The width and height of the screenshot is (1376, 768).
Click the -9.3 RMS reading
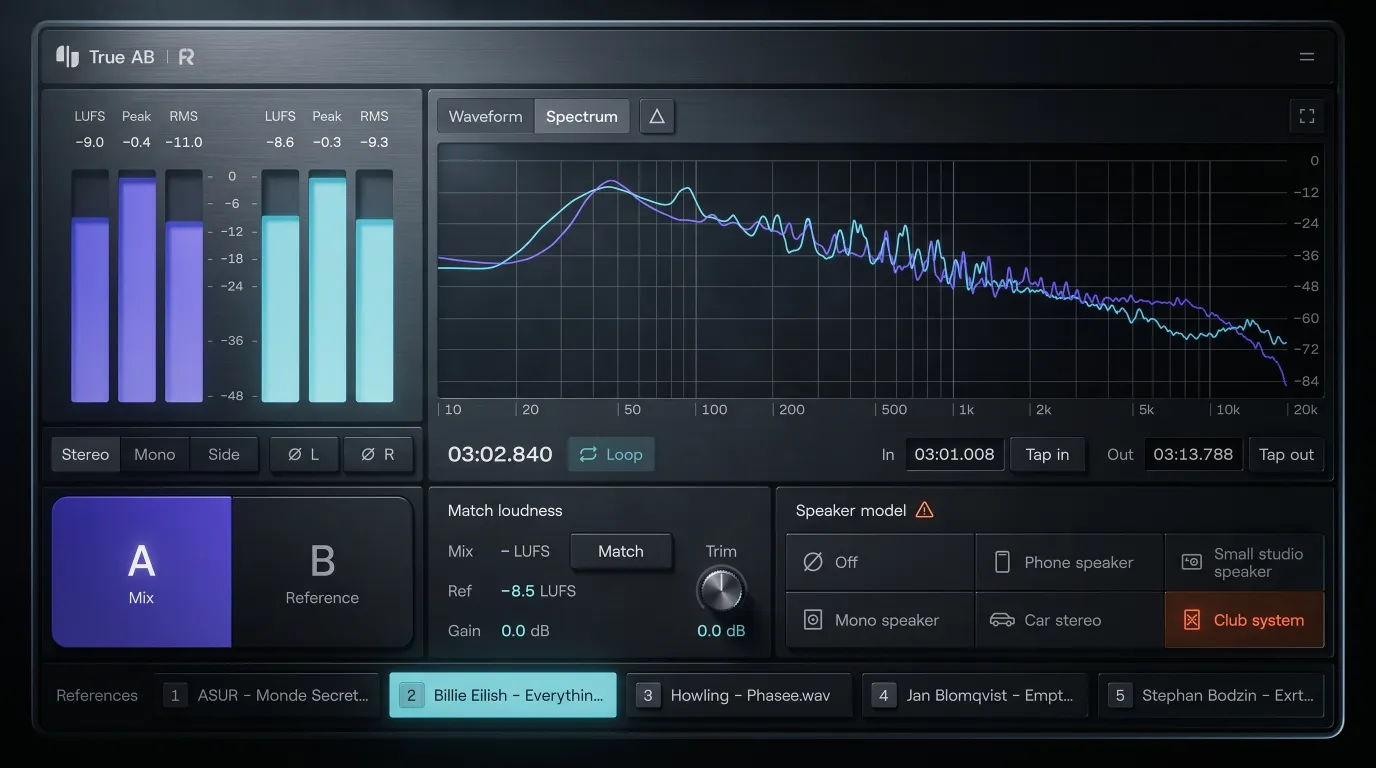(x=374, y=142)
